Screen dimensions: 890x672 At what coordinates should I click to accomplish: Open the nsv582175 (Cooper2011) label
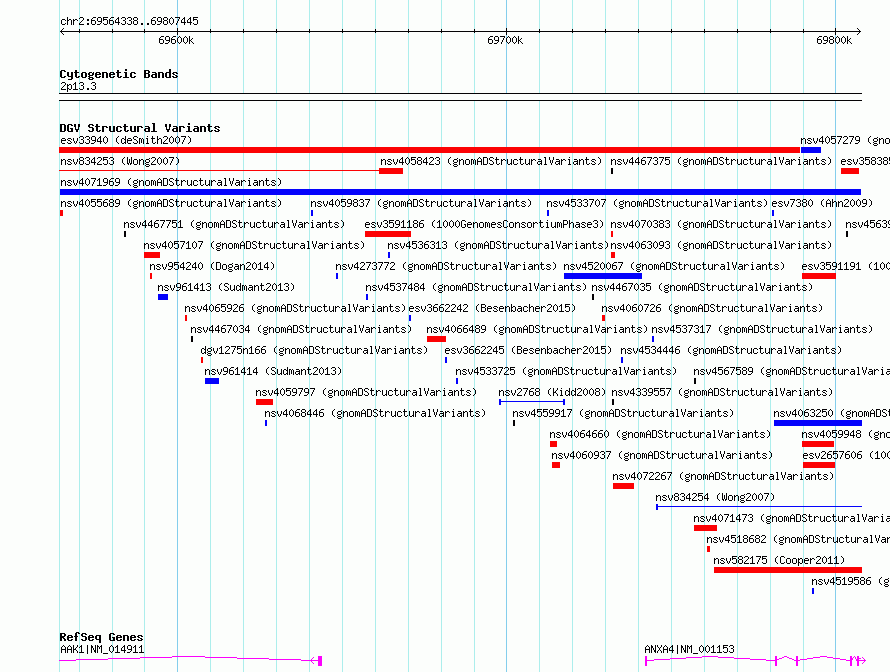click(x=779, y=560)
